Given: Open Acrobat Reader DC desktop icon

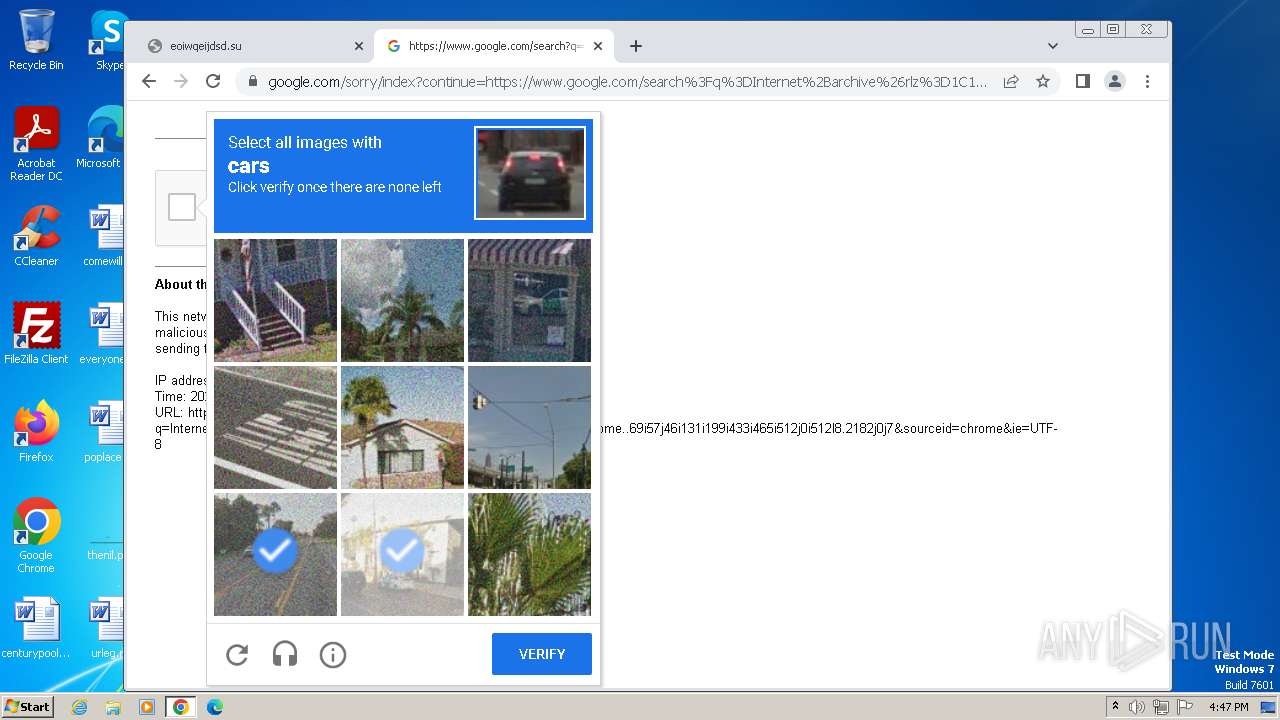Looking at the screenshot, I should 36,144.
